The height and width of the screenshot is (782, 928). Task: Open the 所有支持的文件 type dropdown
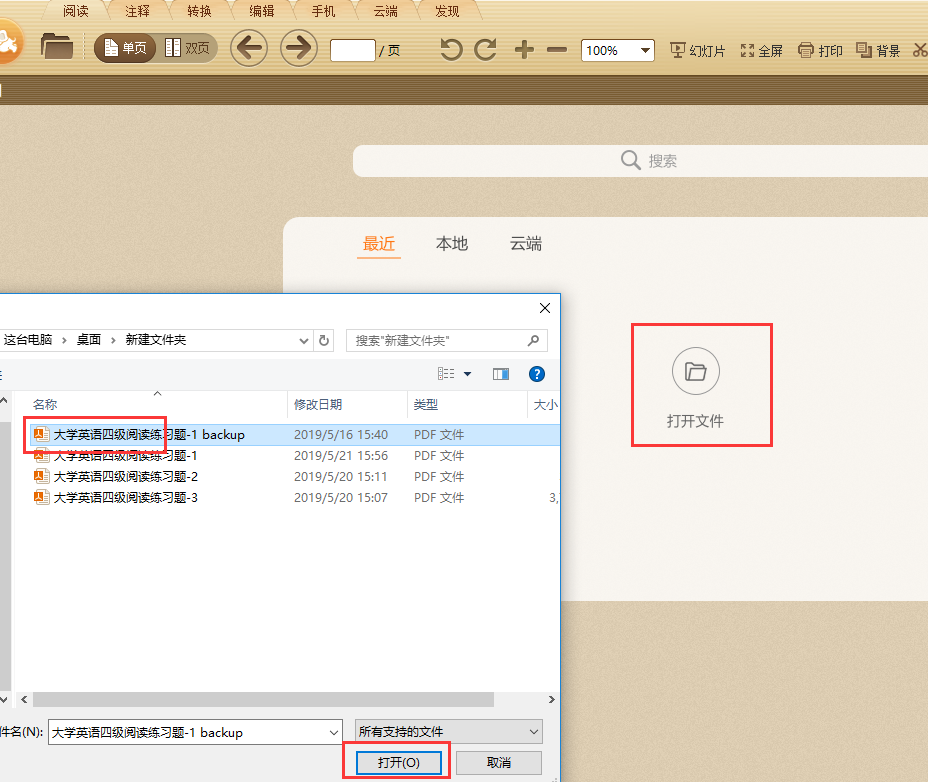448,732
